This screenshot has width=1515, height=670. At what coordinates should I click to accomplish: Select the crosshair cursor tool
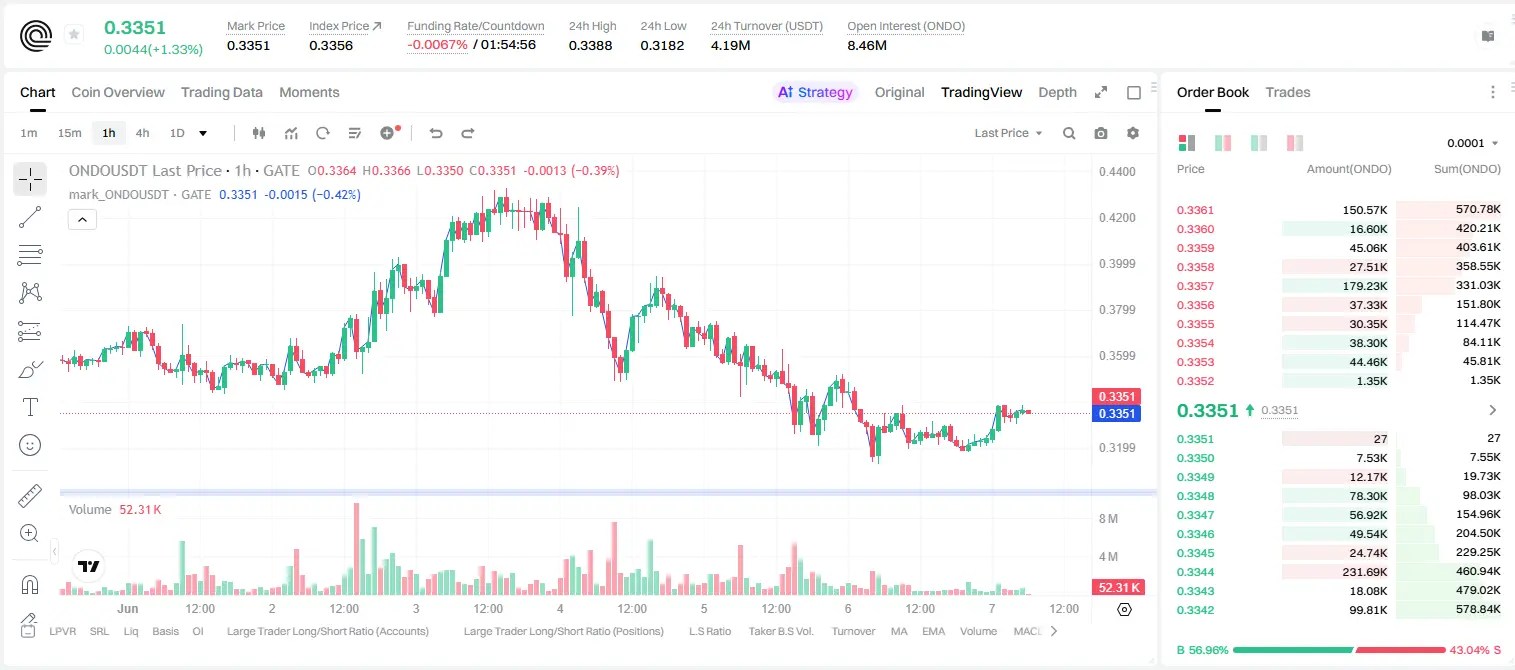(30, 179)
